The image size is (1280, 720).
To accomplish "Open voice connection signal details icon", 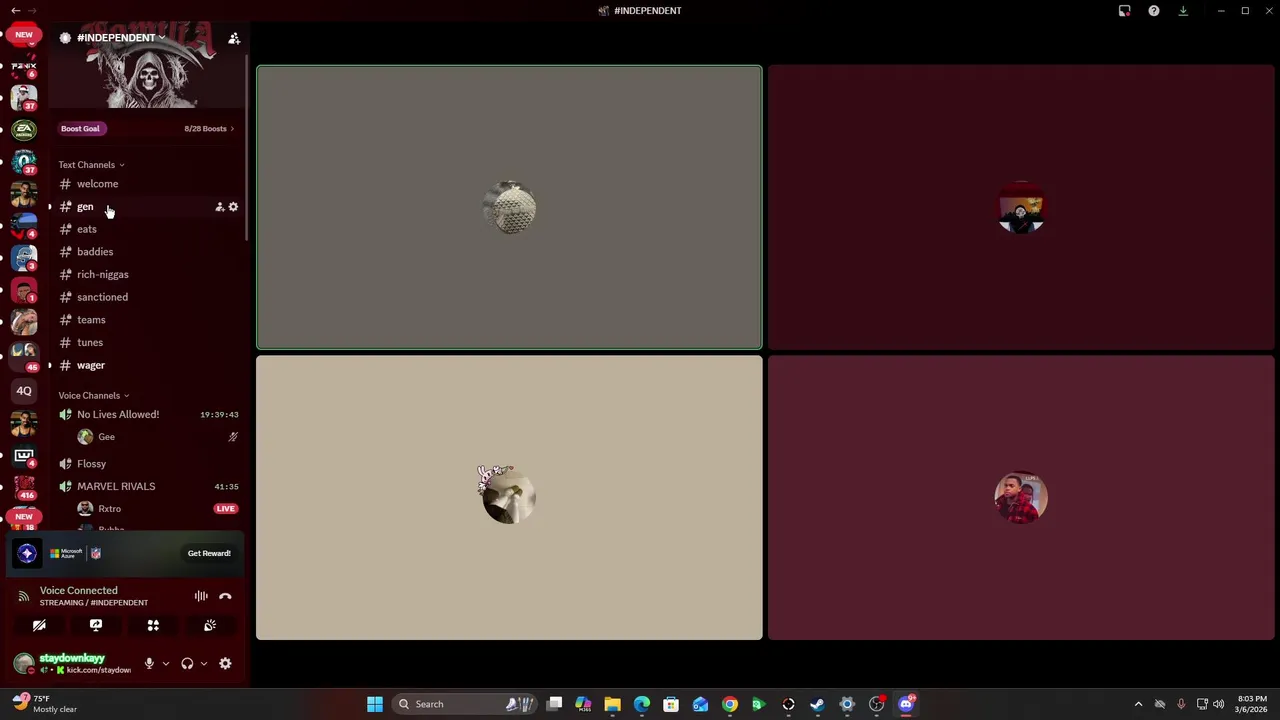I will click(23, 596).
